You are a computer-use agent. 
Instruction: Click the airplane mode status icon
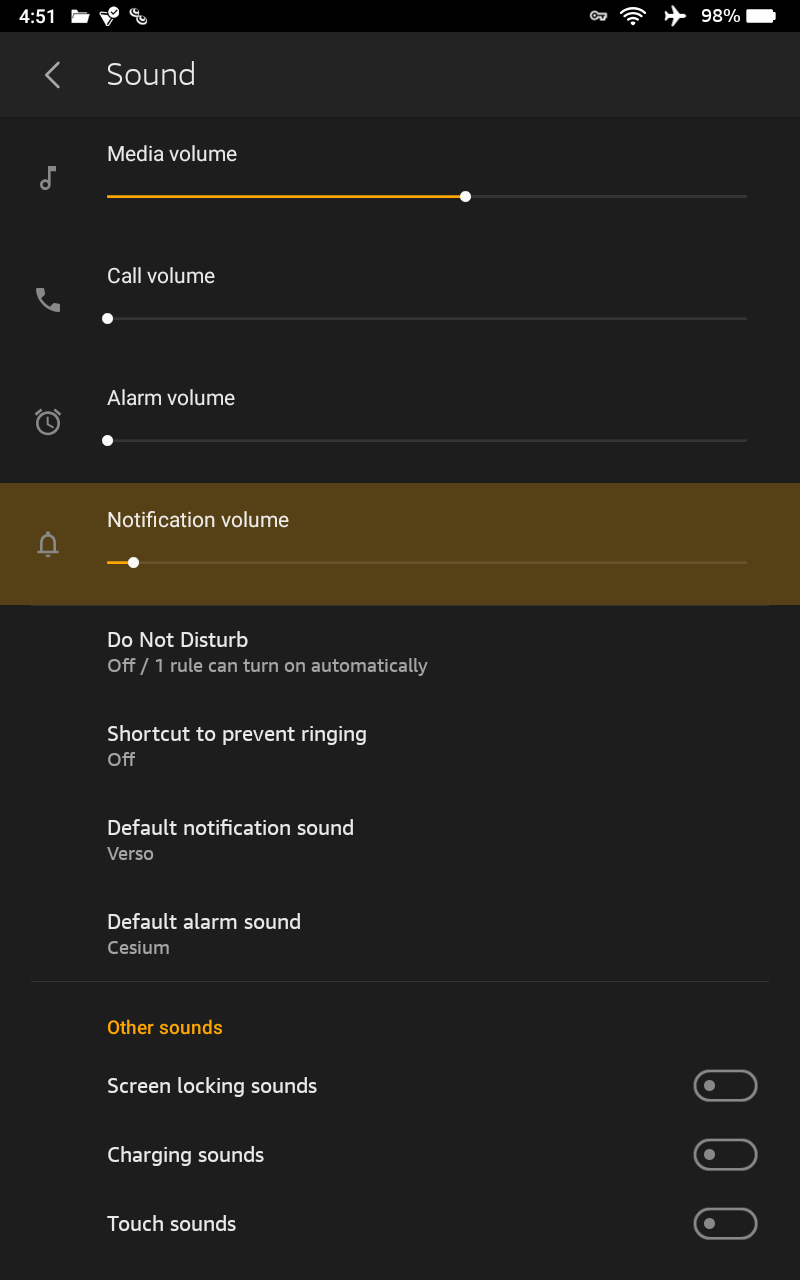(x=675, y=16)
